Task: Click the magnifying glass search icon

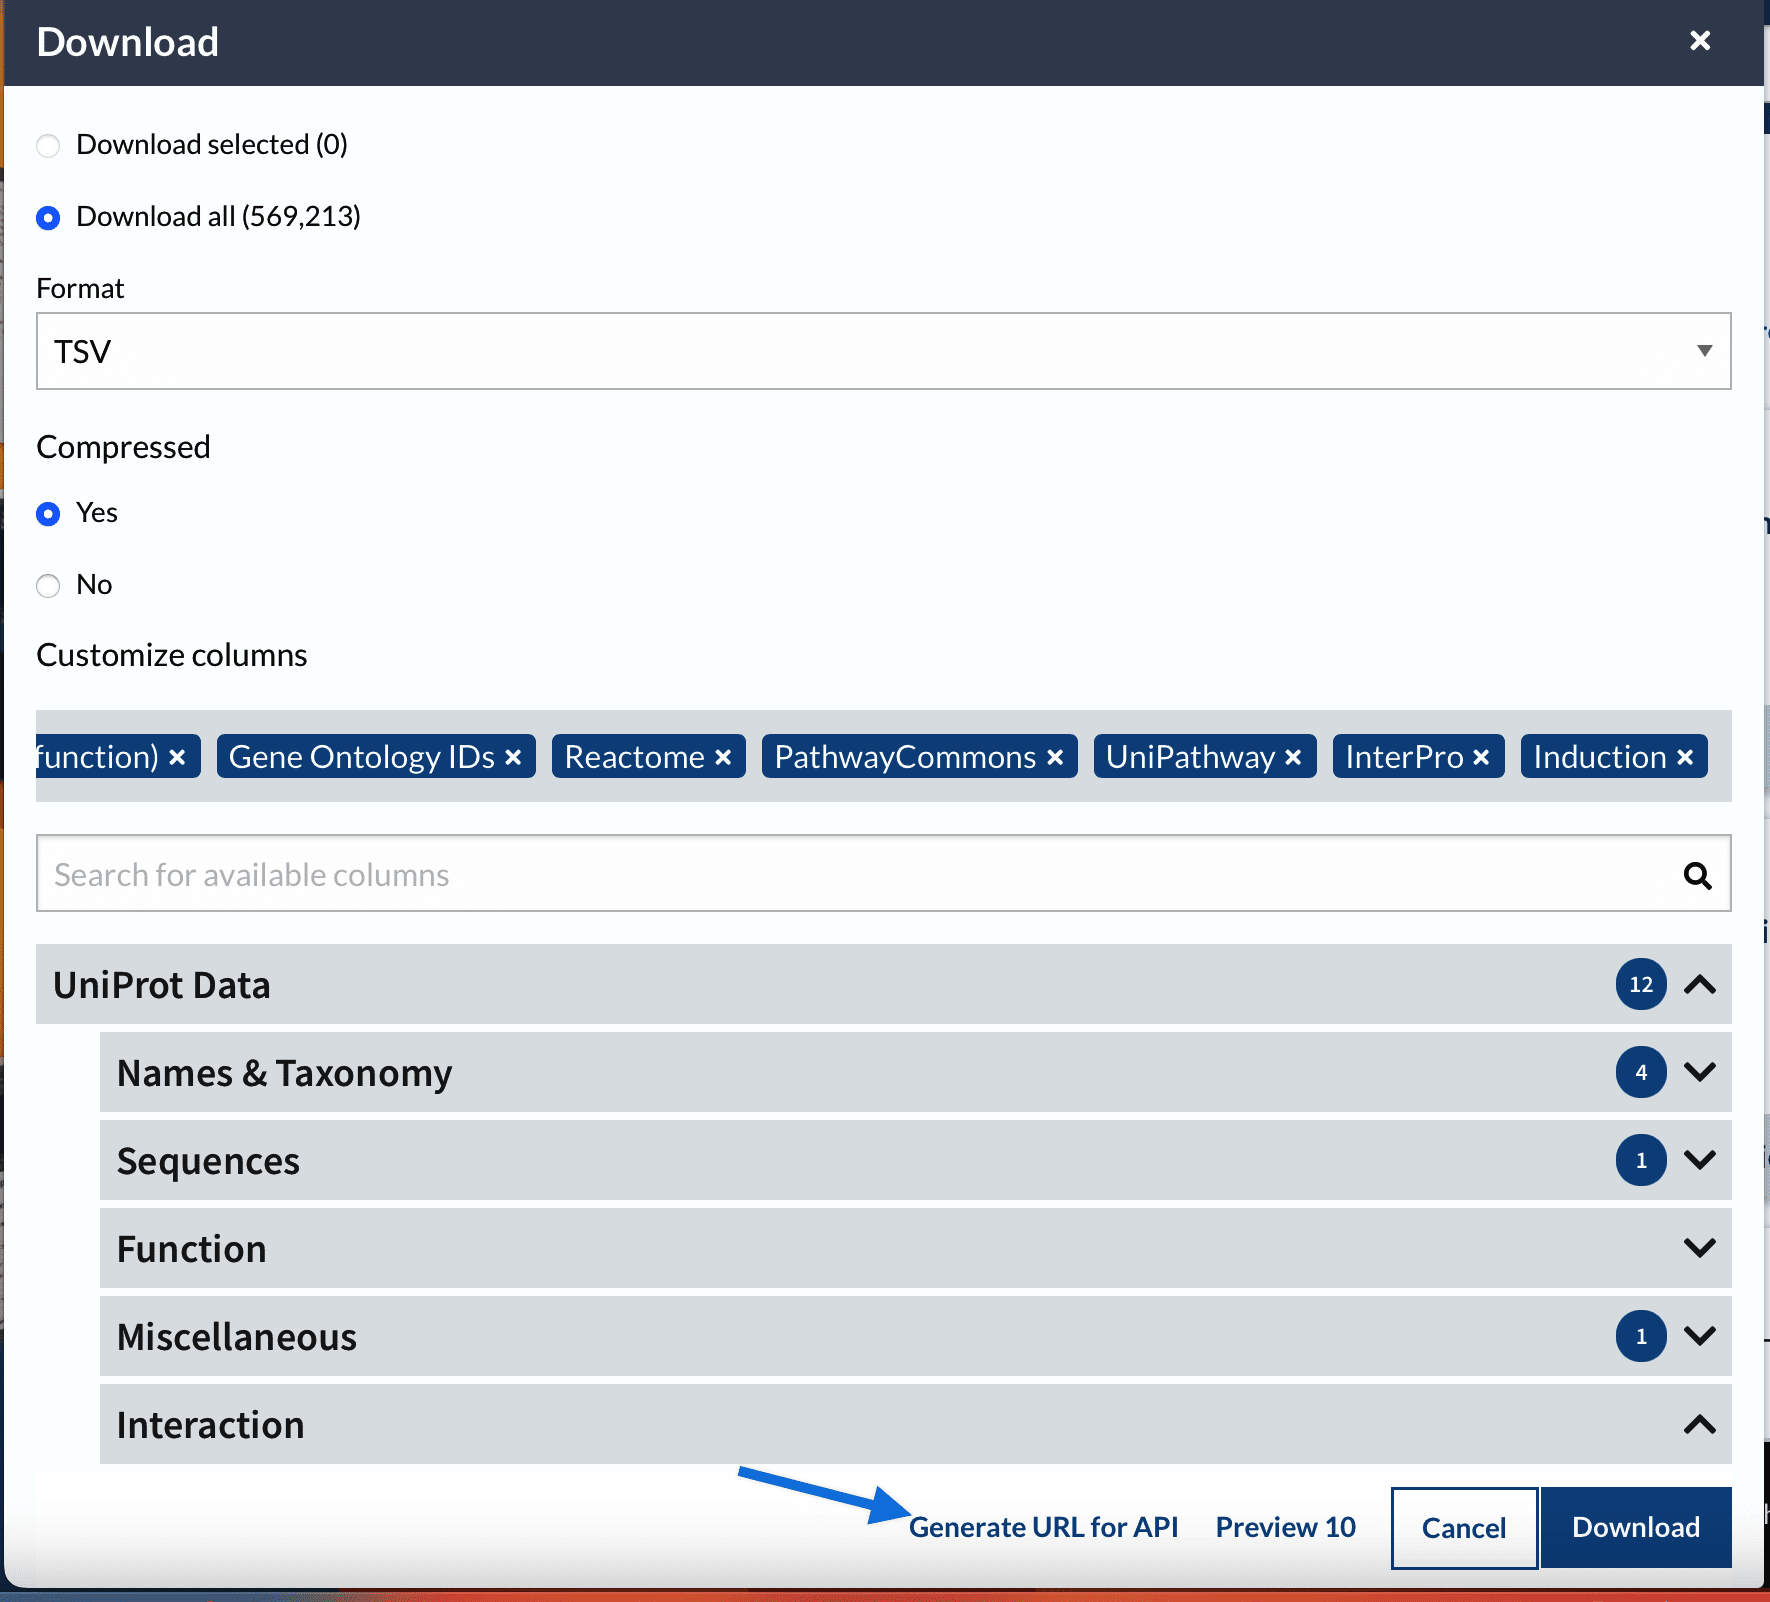Action: pos(1697,876)
